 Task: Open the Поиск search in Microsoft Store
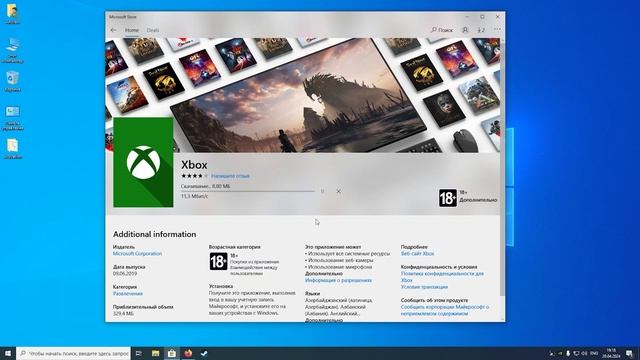click(x=442, y=30)
